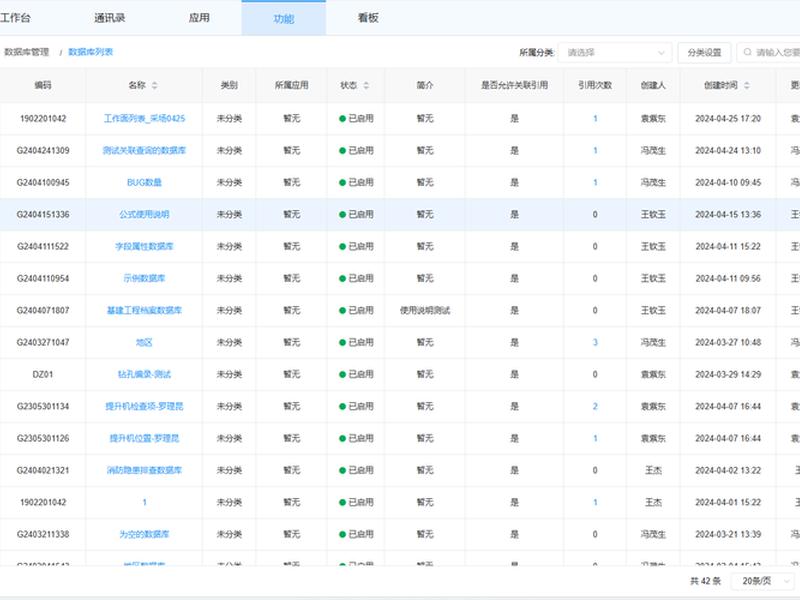Click the 简介 column header
This screenshot has width=800, height=600.
point(424,85)
